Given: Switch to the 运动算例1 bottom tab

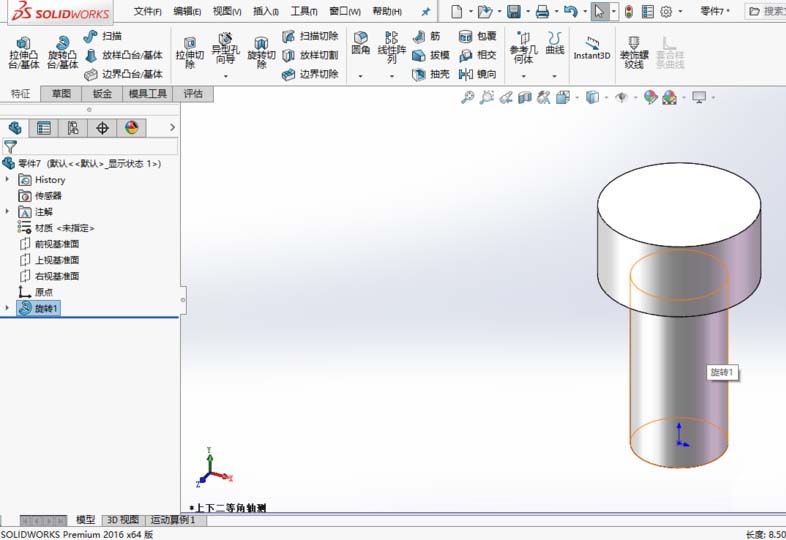Looking at the screenshot, I should (172, 520).
